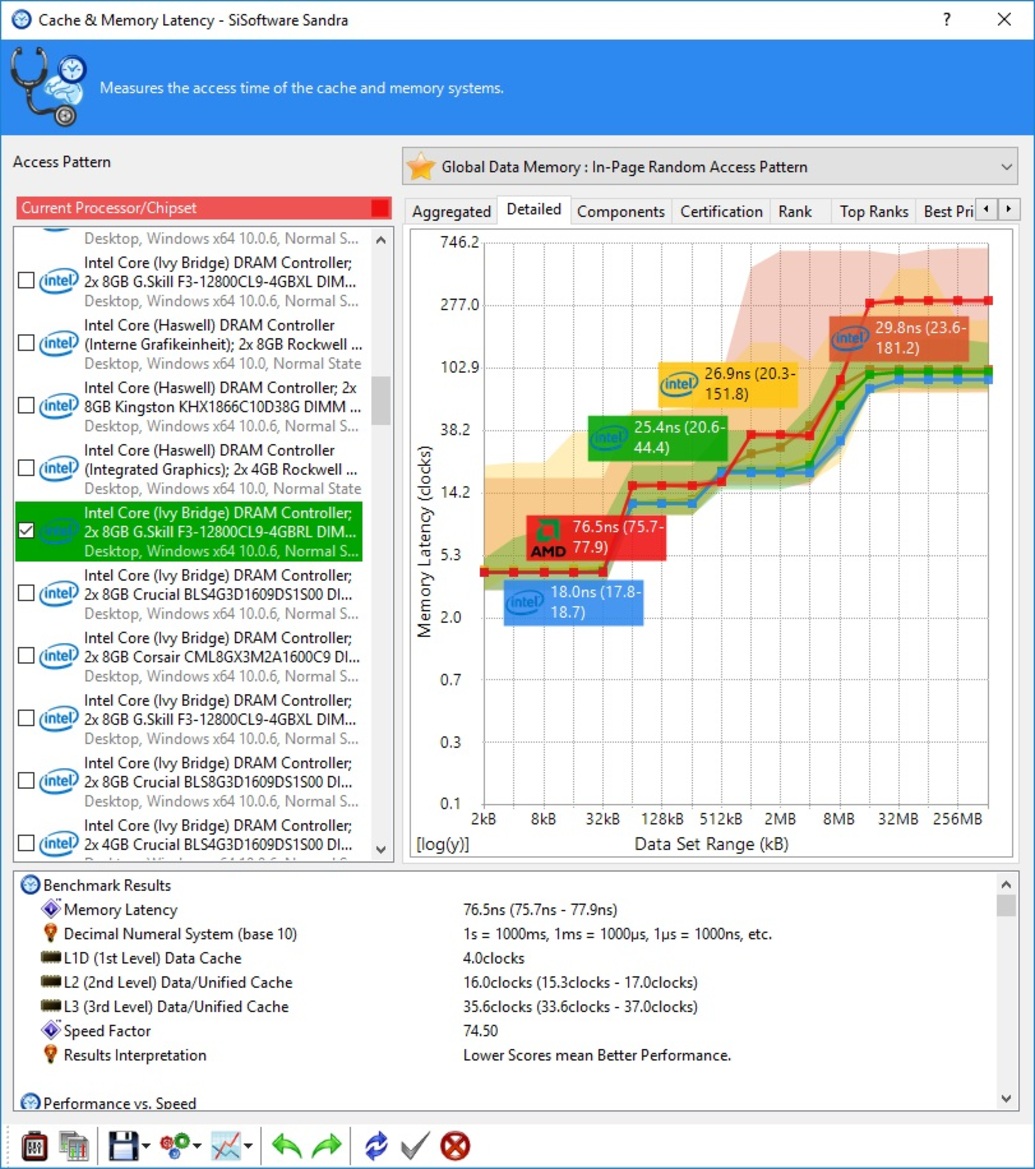Viewport: 1035px width, 1169px height.
Task: Go to the Certification tab
Action: (x=721, y=212)
